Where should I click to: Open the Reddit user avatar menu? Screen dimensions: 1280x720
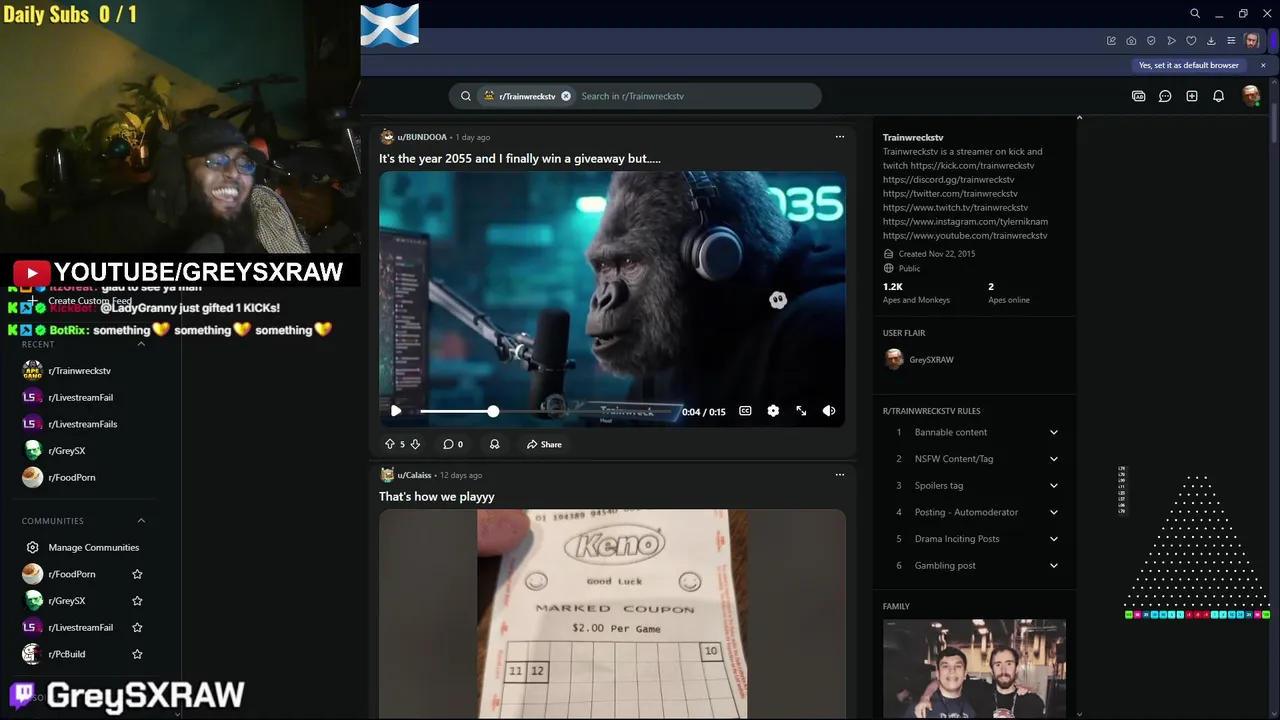pyautogui.click(x=1250, y=95)
